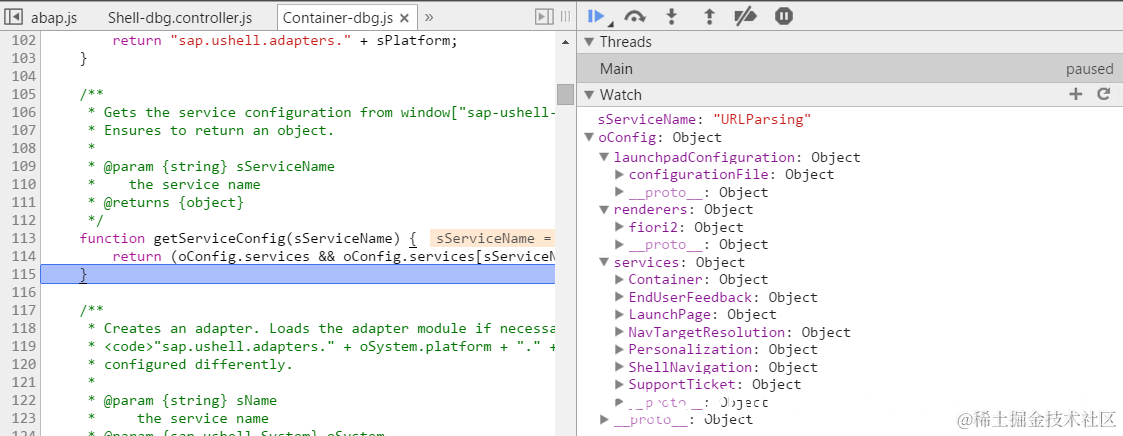Show more open tabs chevron

(429, 17)
